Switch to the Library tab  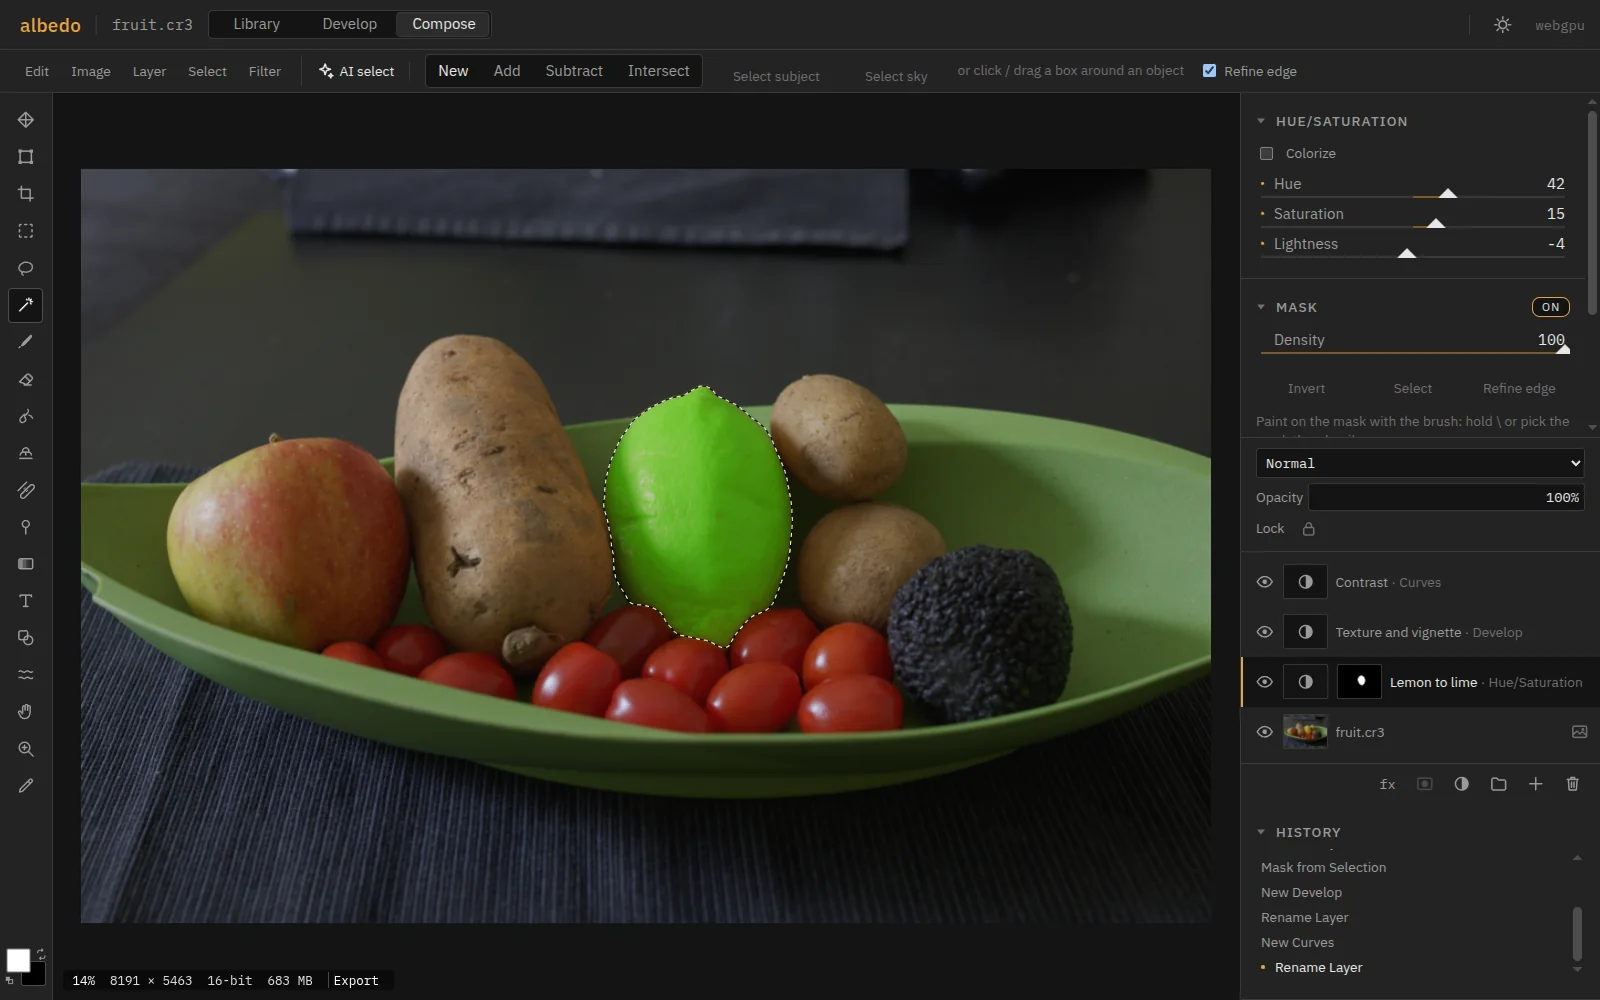point(257,24)
